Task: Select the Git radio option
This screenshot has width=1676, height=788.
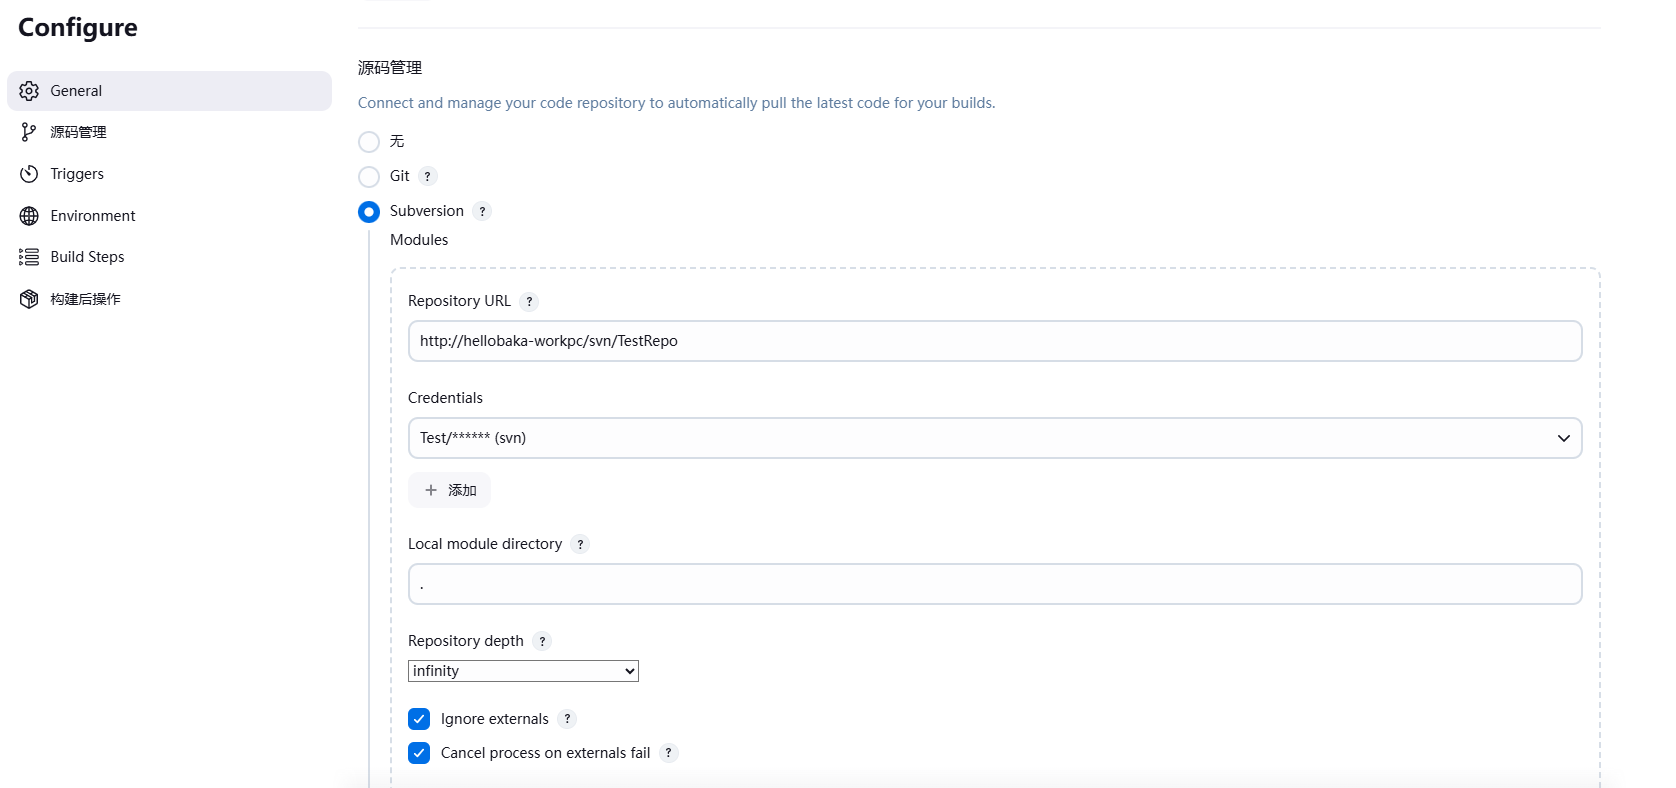Action: pos(369,177)
